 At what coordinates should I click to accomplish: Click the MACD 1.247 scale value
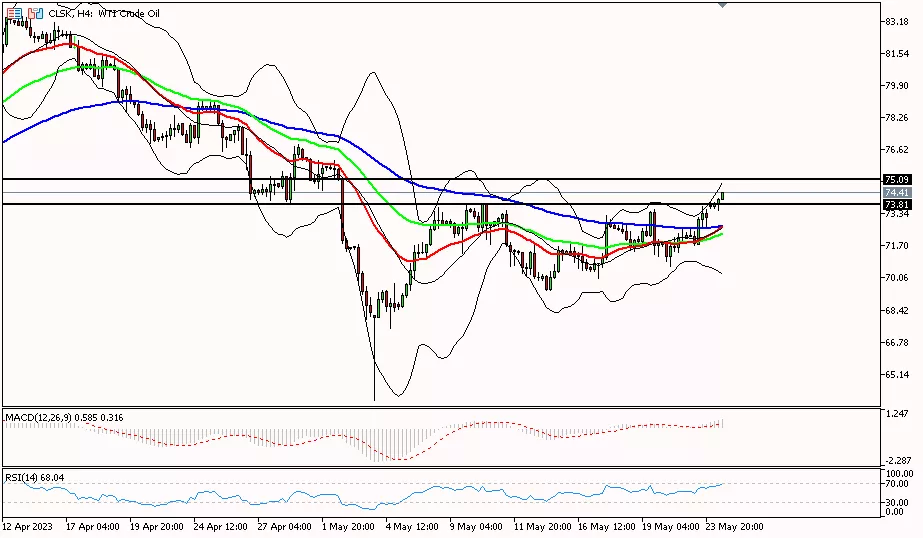click(896, 412)
